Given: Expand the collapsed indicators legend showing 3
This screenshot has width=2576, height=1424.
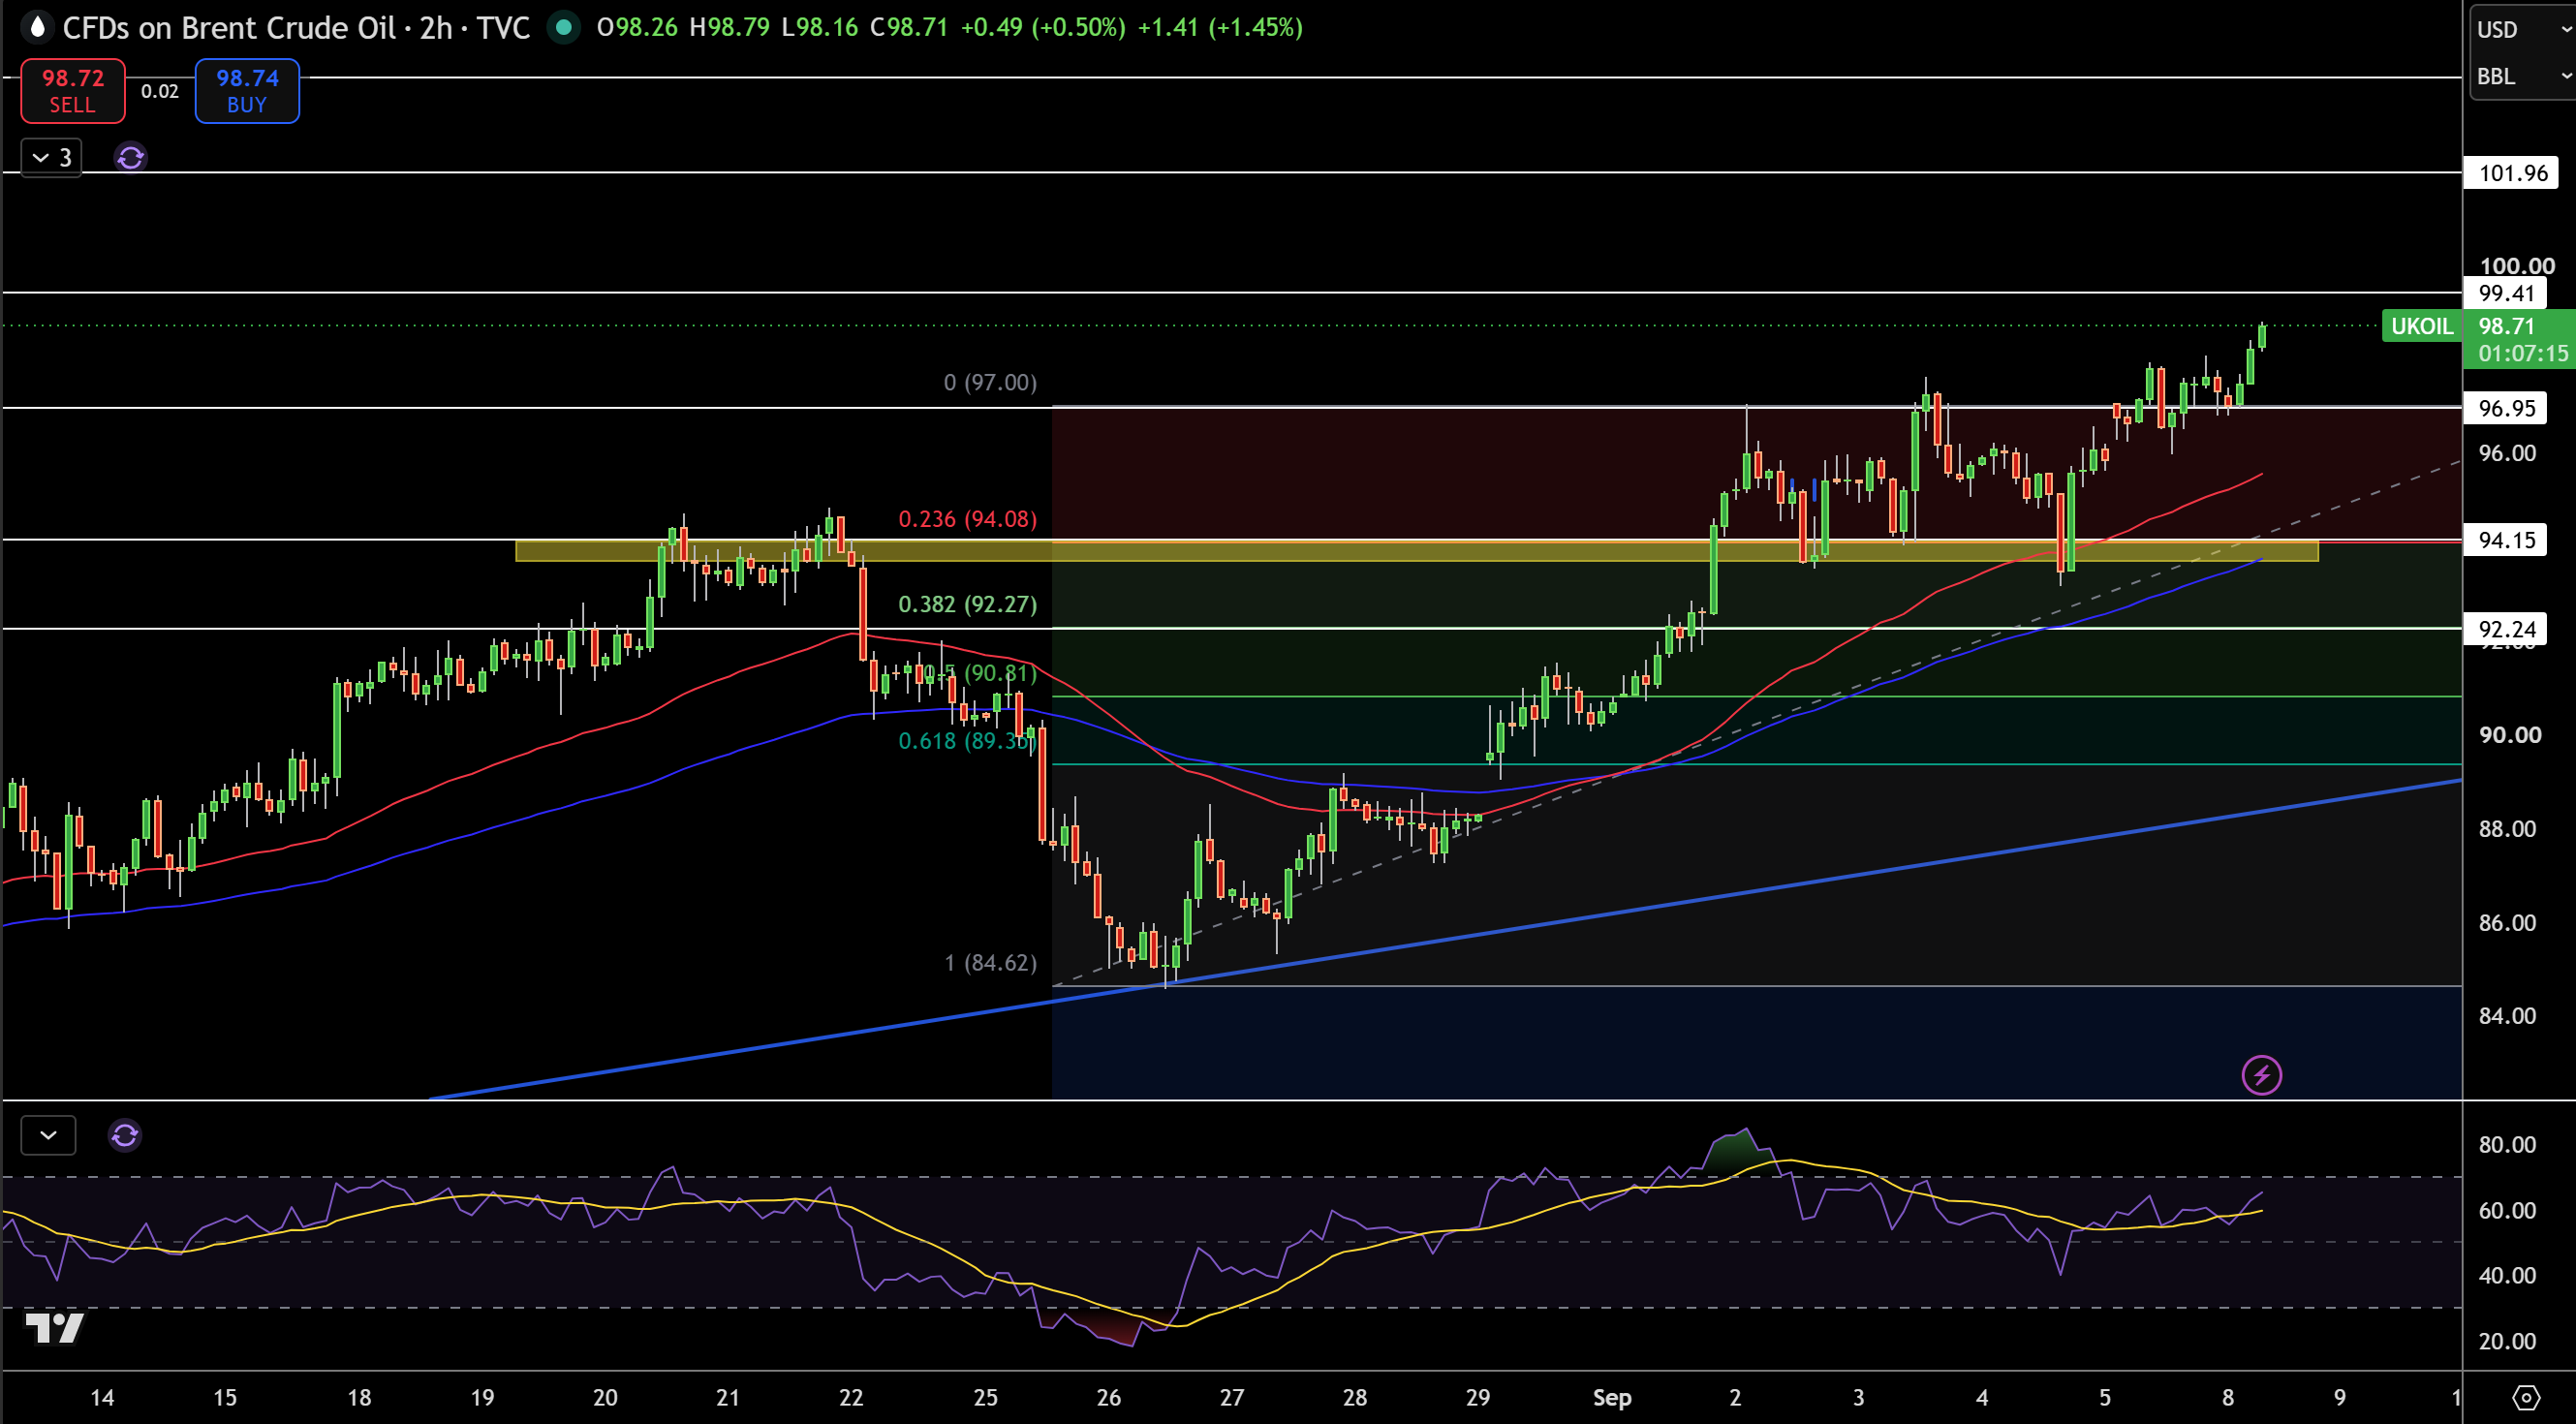Looking at the screenshot, I should [52, 157].
